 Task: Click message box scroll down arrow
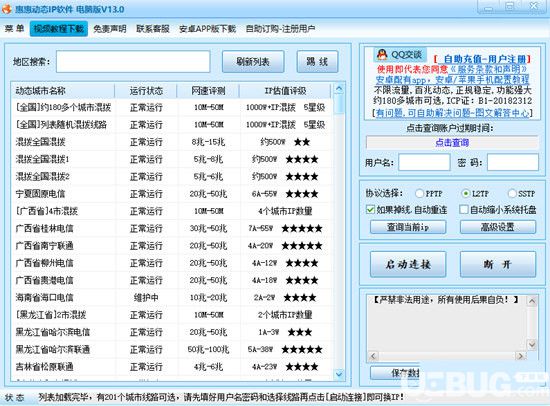pyautogui.click(x=532, y=345)
